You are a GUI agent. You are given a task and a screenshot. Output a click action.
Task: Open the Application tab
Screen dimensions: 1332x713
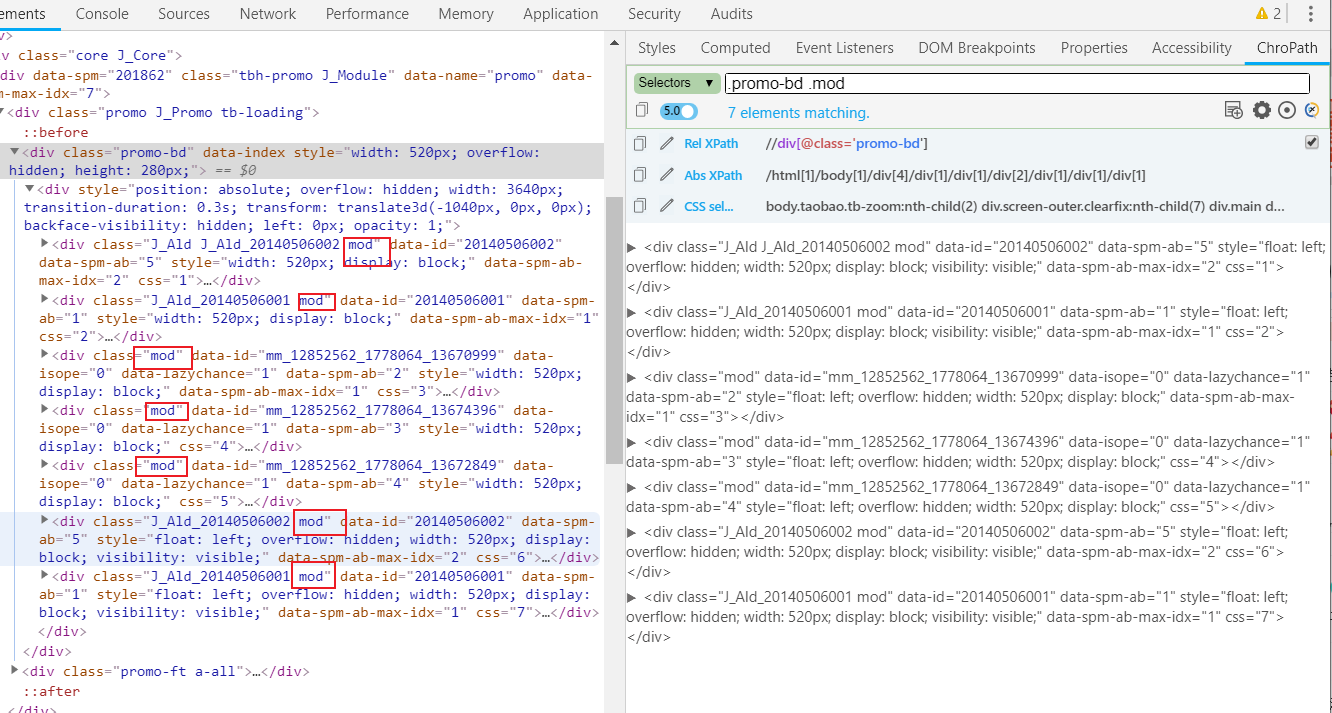tap(561, 14)
